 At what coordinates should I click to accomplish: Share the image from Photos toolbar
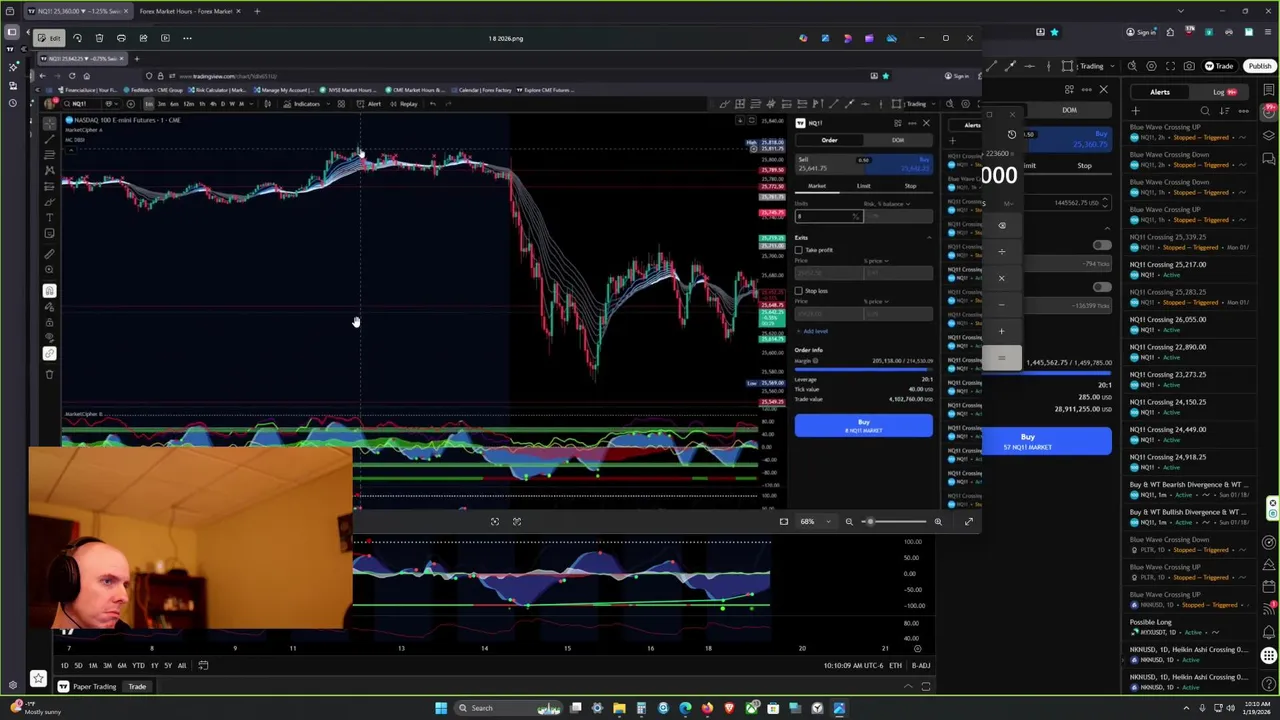click(x=143, y=38)
